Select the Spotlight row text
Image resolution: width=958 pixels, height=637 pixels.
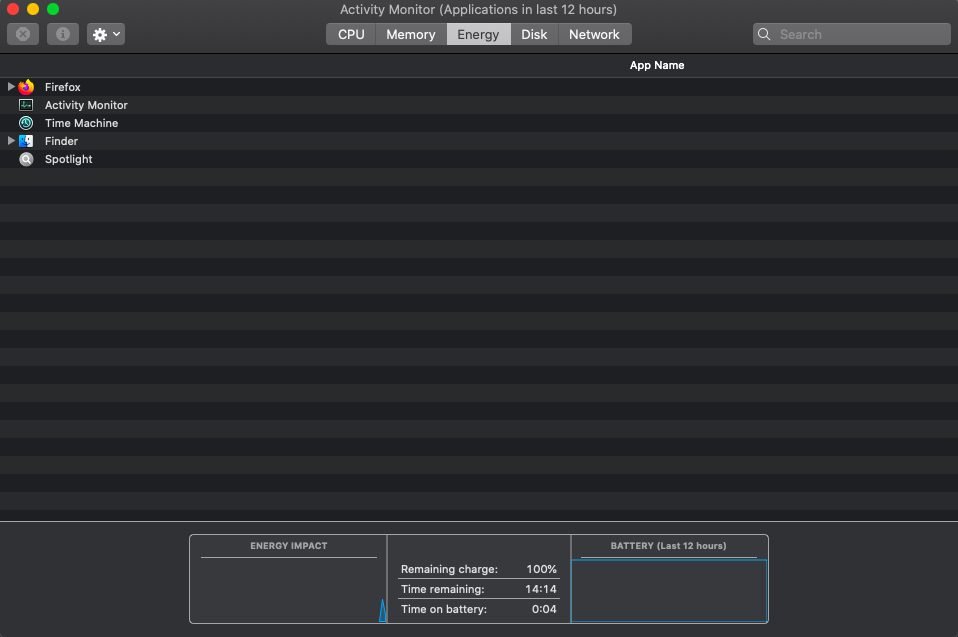(68, 159)
